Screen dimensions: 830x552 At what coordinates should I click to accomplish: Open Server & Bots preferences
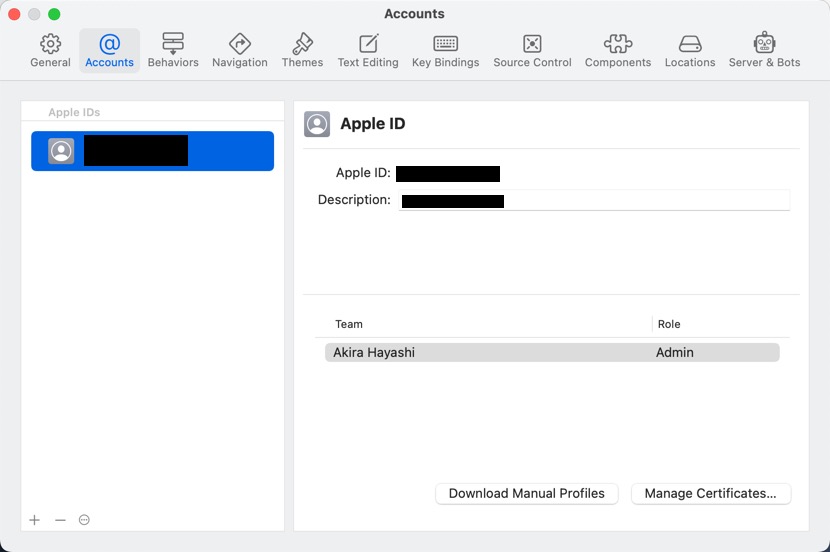(x=764, y=51)
